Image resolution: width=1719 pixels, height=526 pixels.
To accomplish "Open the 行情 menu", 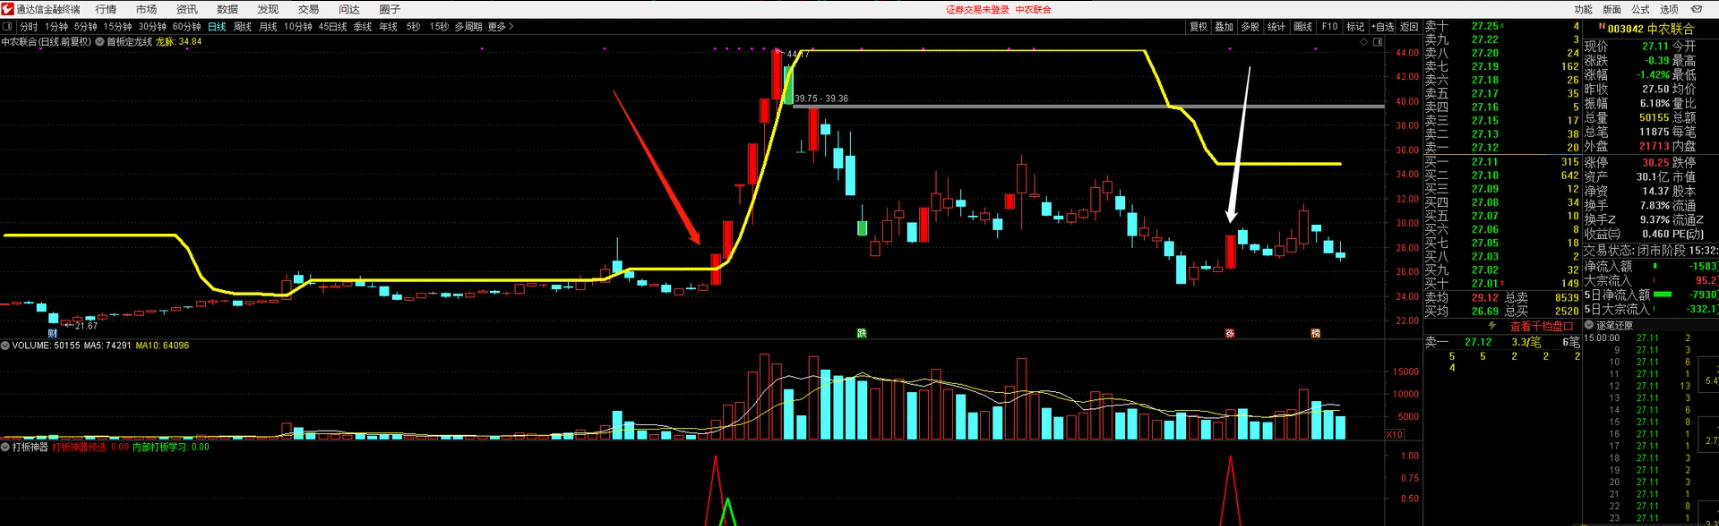I will point(105,9).
